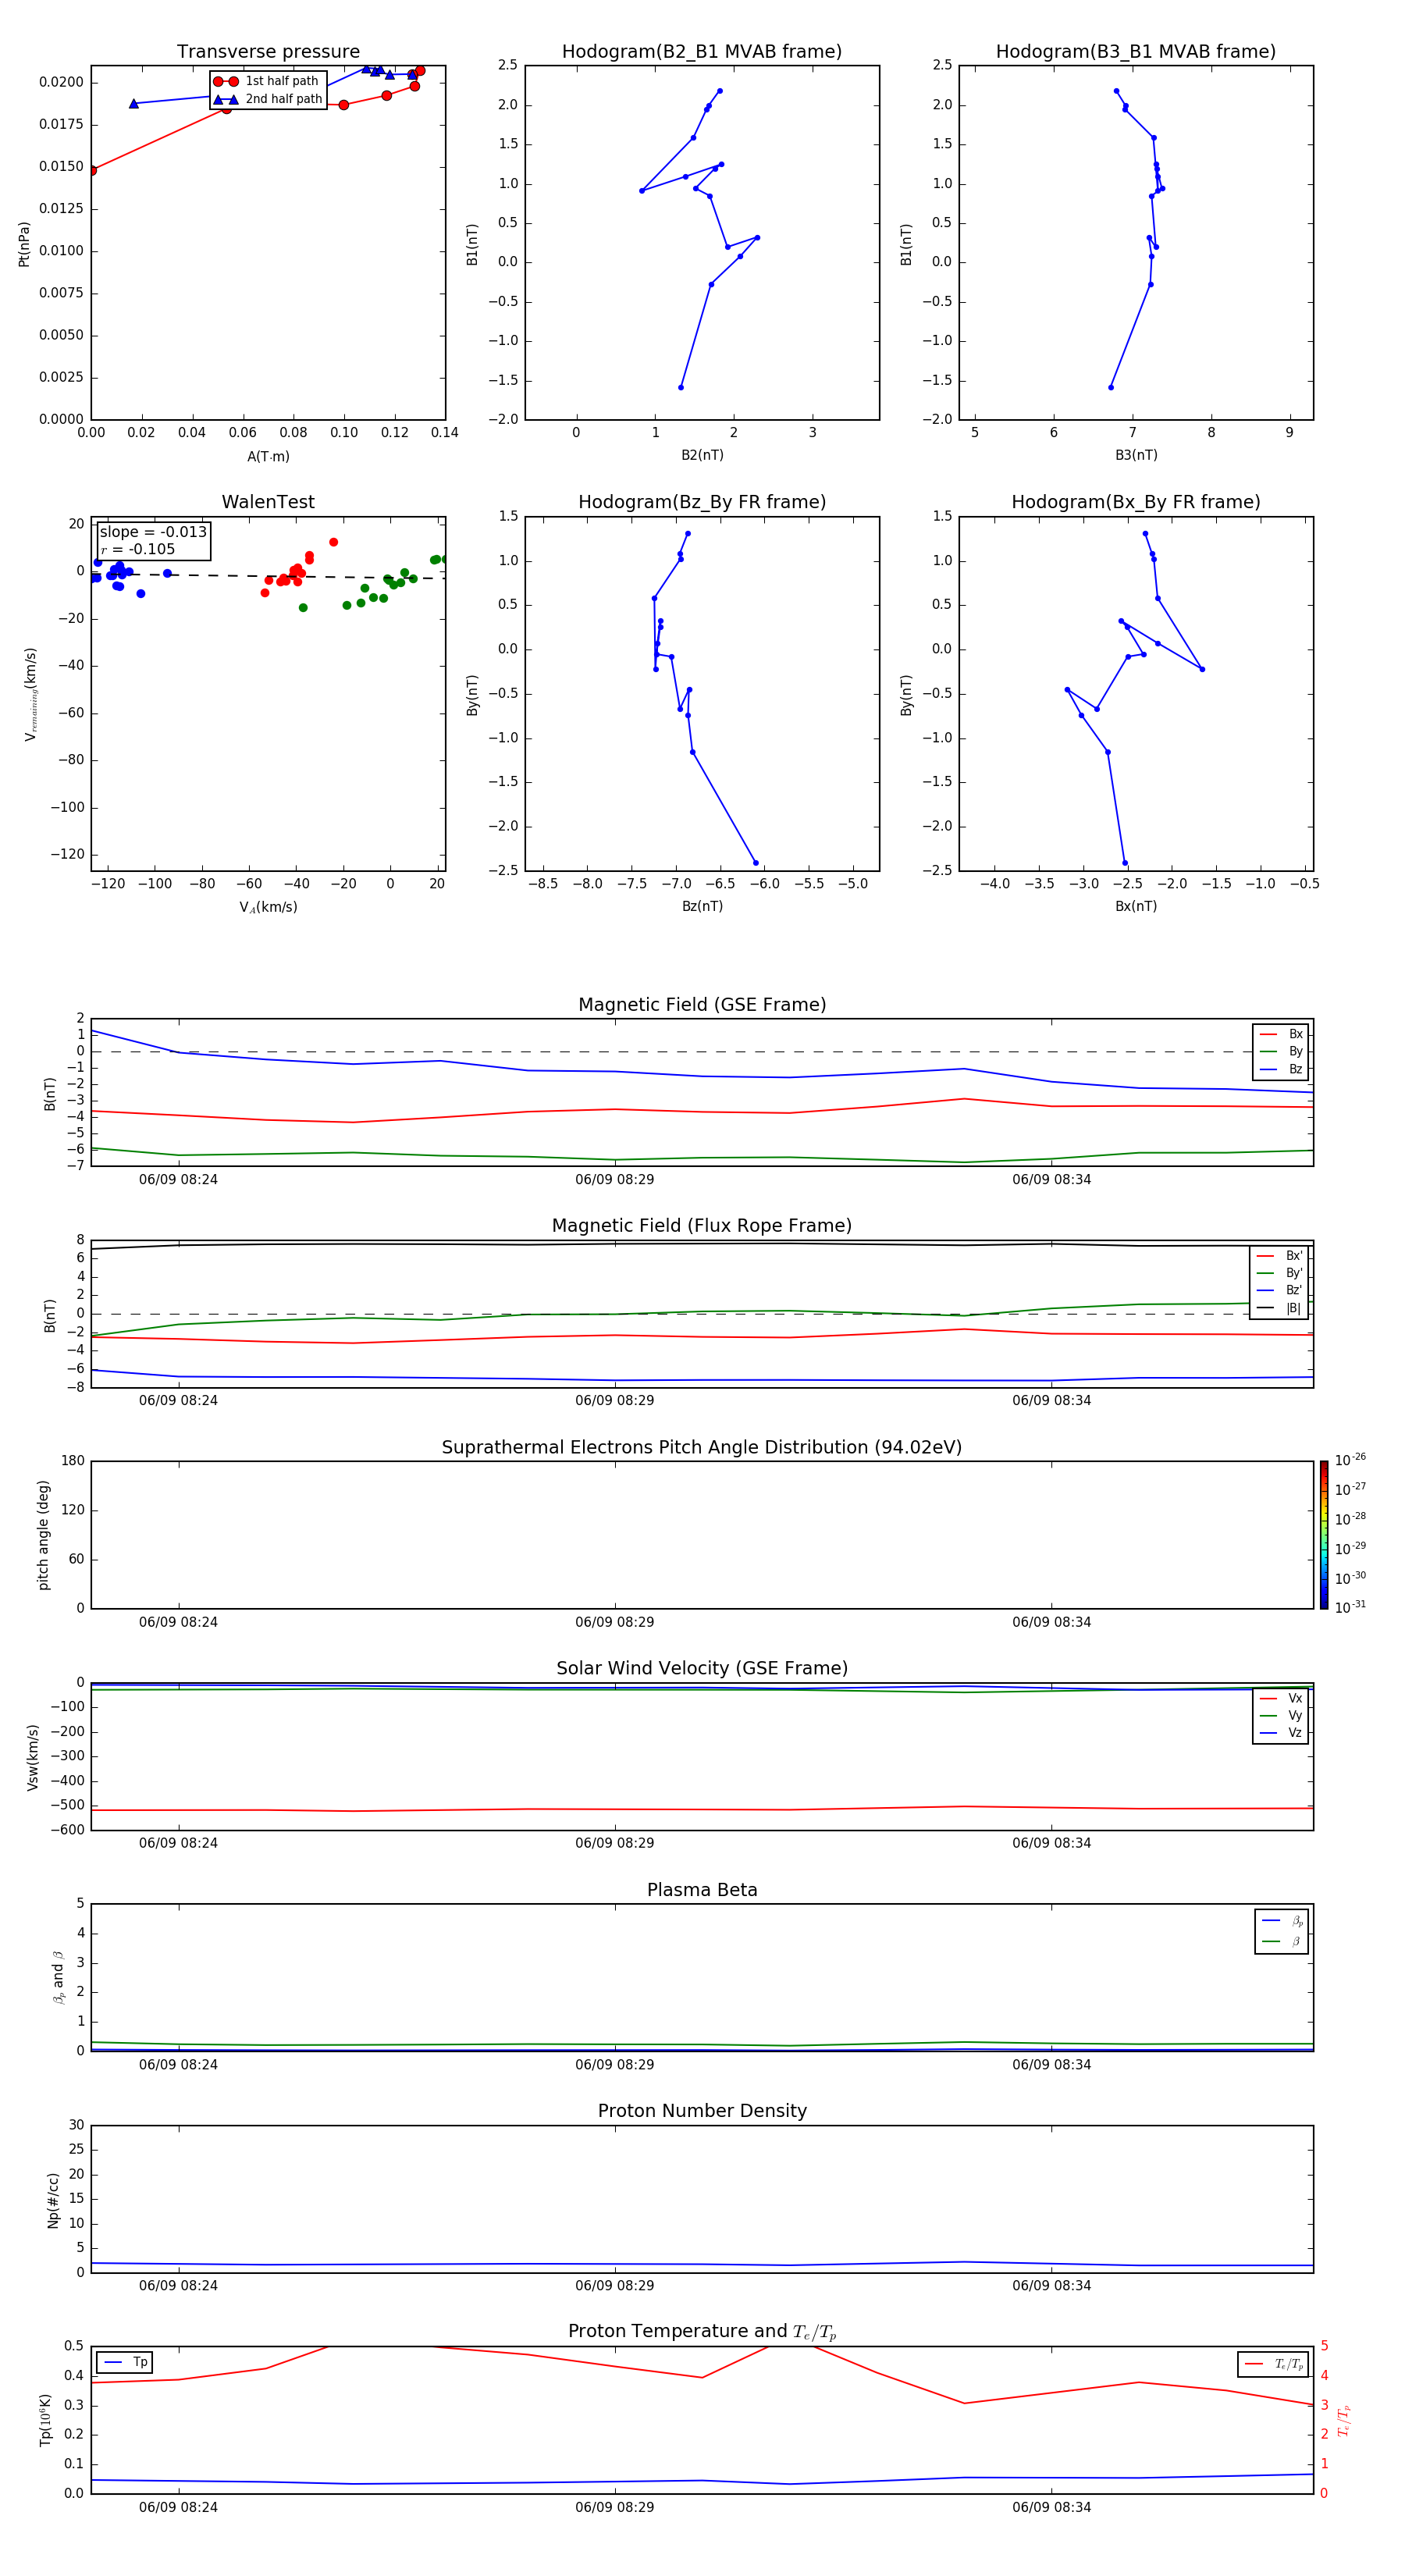
Task: Click the Pt(nPa) axis label
Action: 24,244
